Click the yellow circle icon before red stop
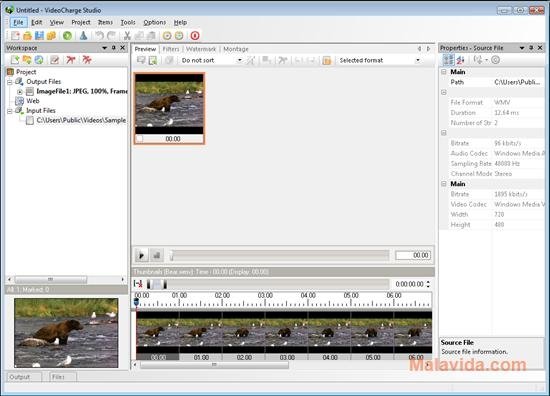Image resolution: width=550 pixels, height=396 pixels. click(x=179, y=35)
